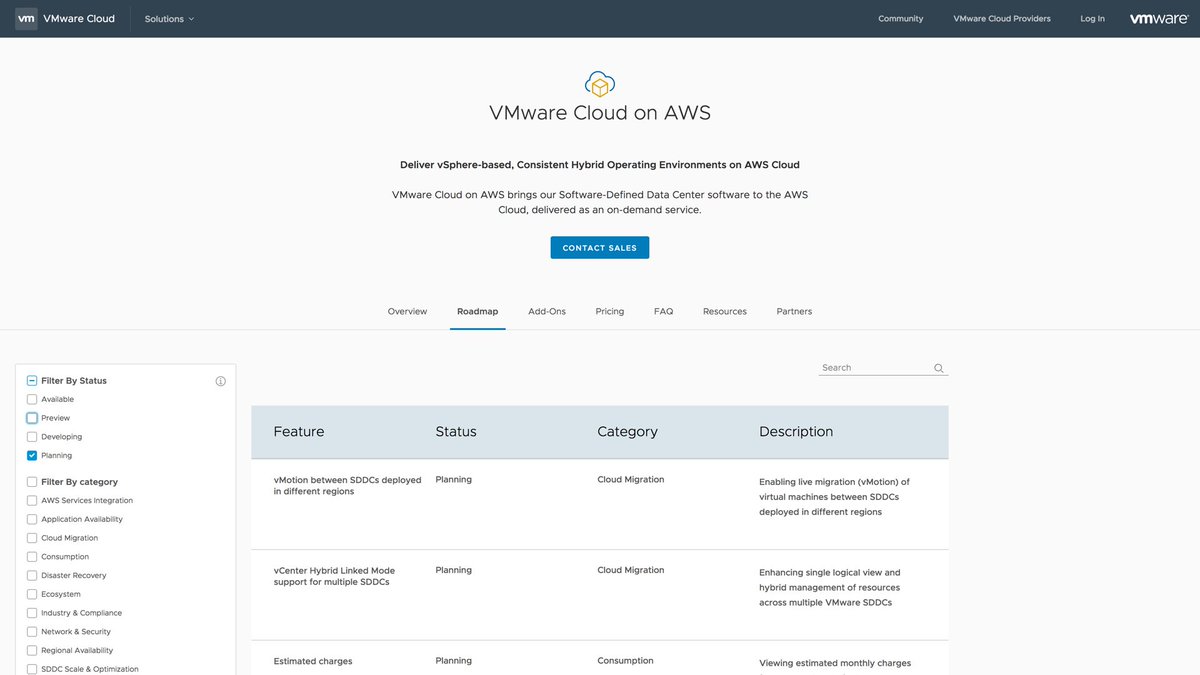The height and width of the screenshot is (675, 1200).
Task: Check the Preview status filter
Action: [32, 418]
